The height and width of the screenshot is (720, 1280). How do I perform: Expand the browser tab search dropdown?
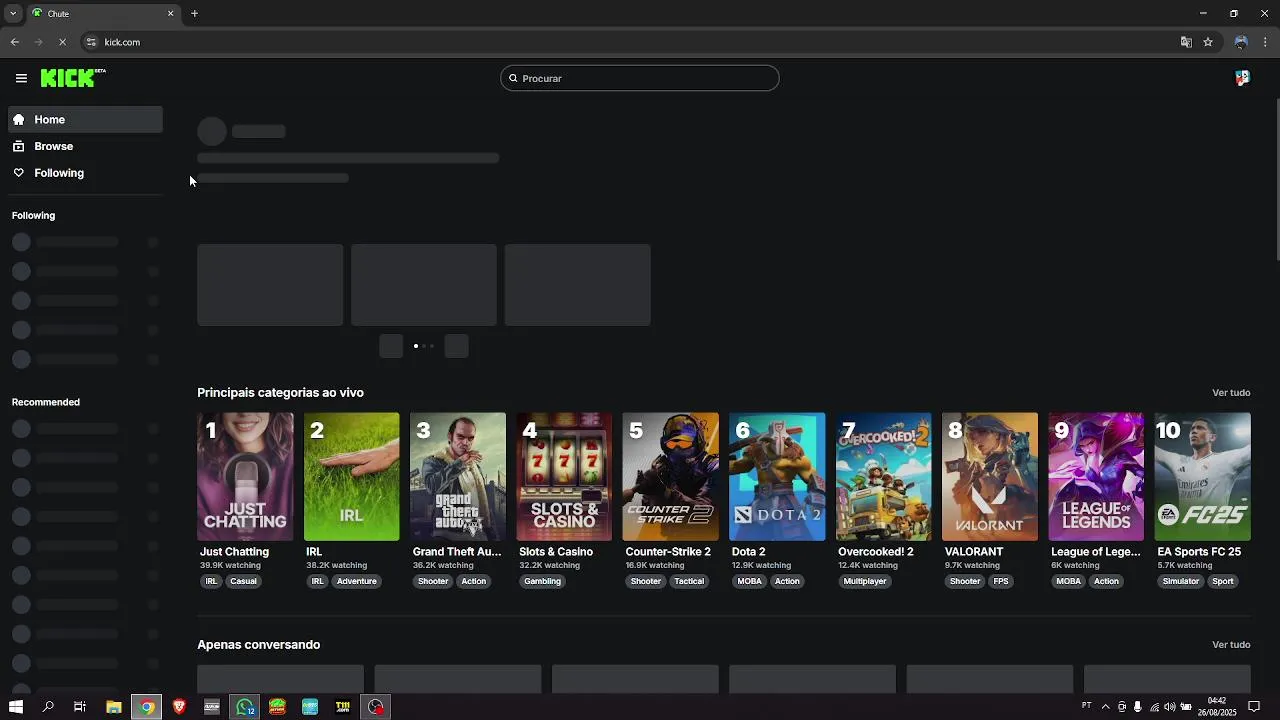(x=13, y=13)
